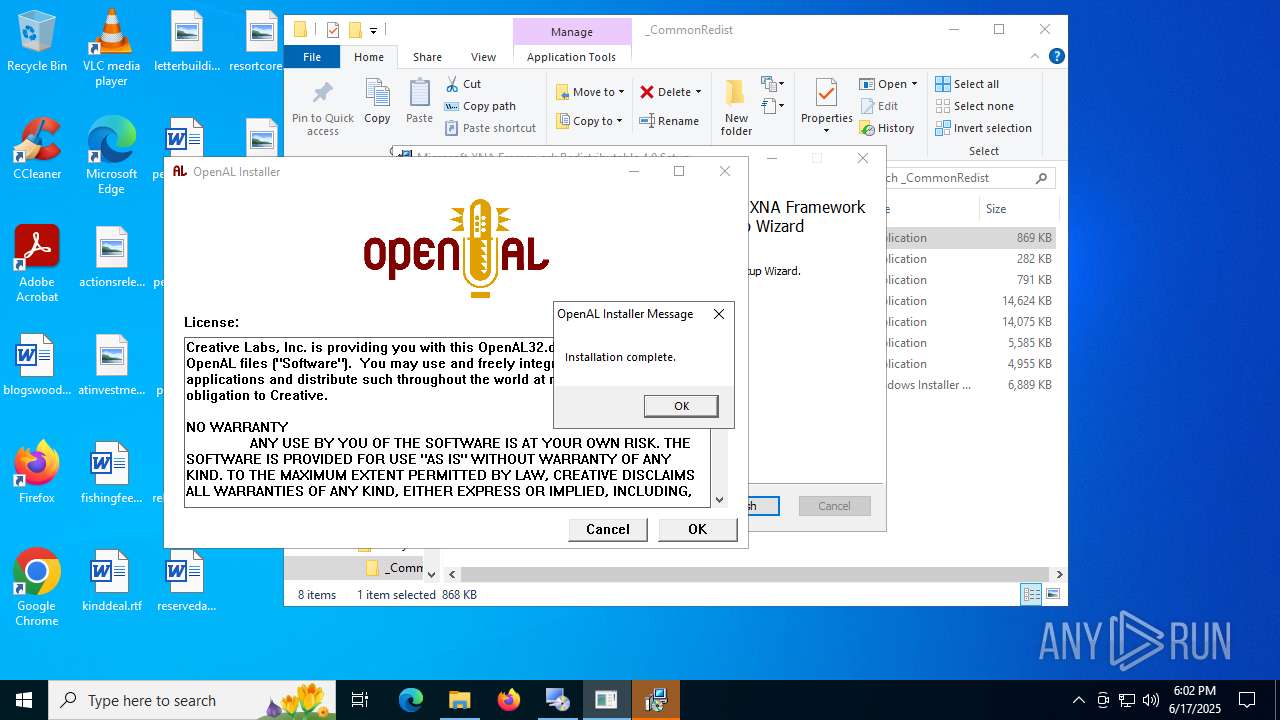Click Cancel in OpenAL Installer window

608,529
